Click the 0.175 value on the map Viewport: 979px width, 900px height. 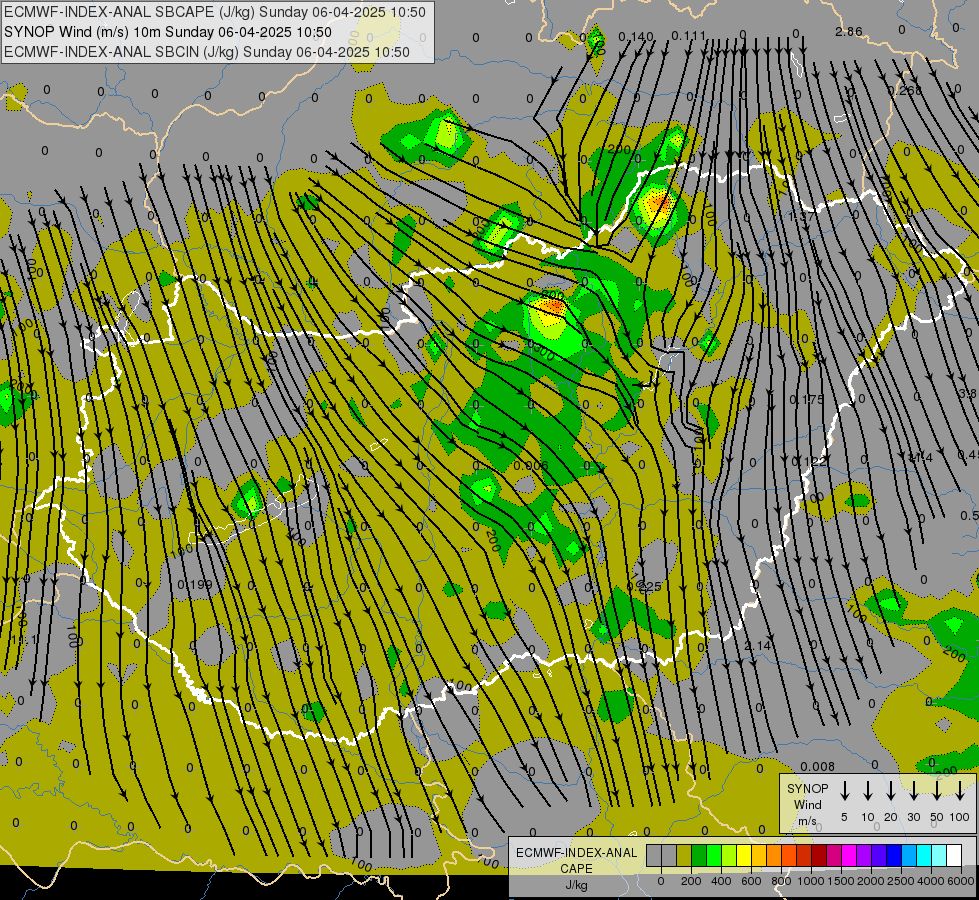807,399
